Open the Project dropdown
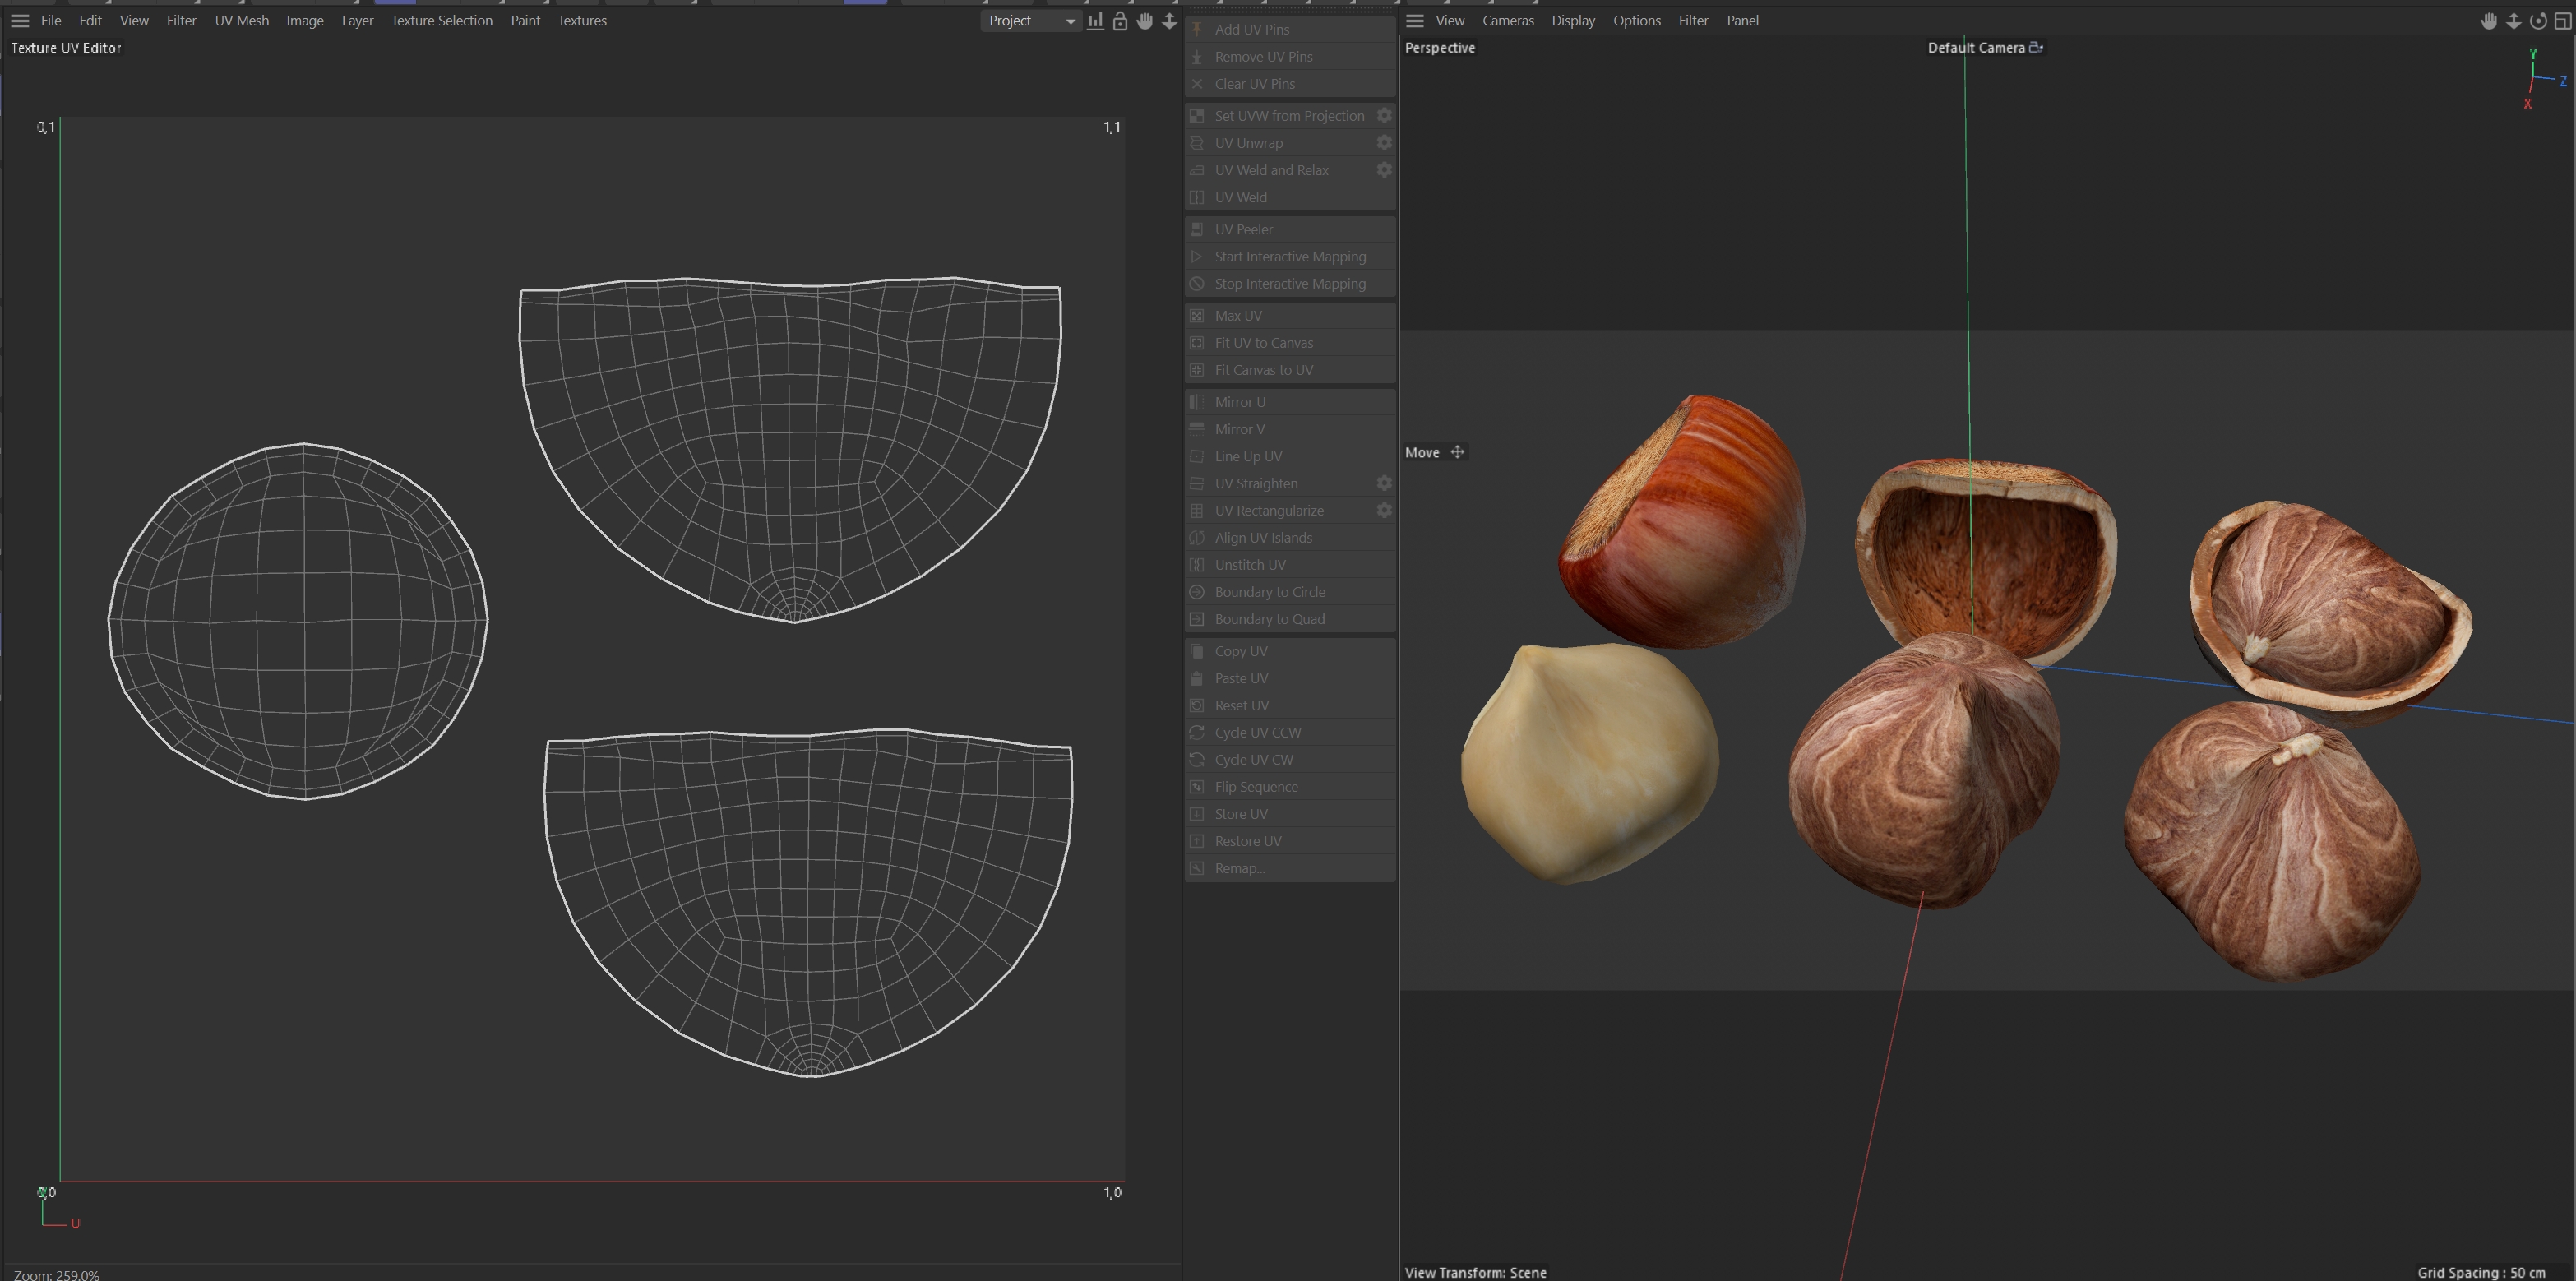 pos(1030,21)
